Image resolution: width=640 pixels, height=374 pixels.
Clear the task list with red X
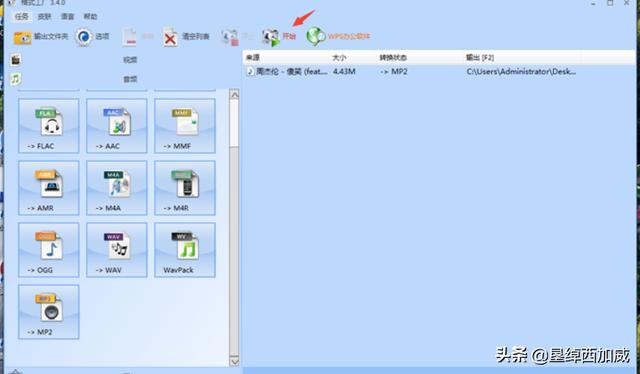[186, 37]
